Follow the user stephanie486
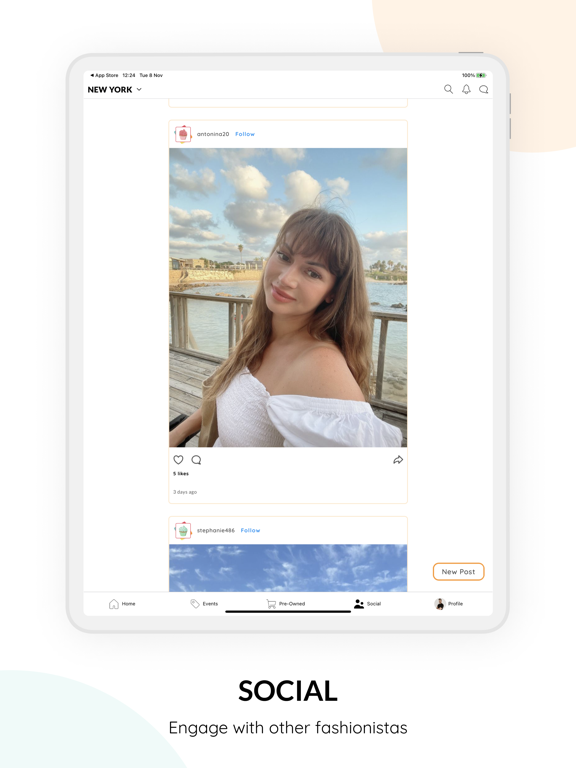Viewport: 576px width, 768px height. pyautogui.click(x=250, y=530)
